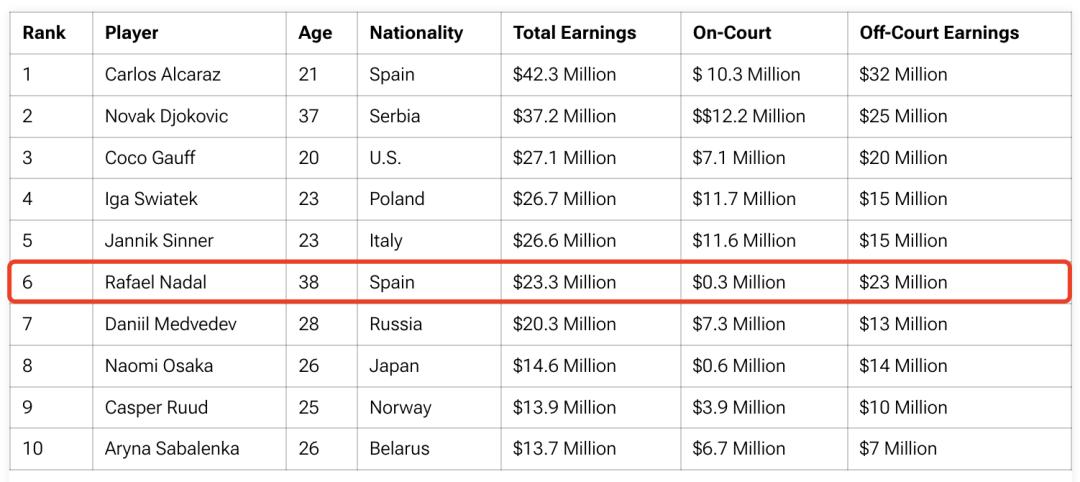This screenshot has height=482, width=1080.
Task: Click Rafael Nadal's $0.3 Million on-court cell
Action: 738,282
